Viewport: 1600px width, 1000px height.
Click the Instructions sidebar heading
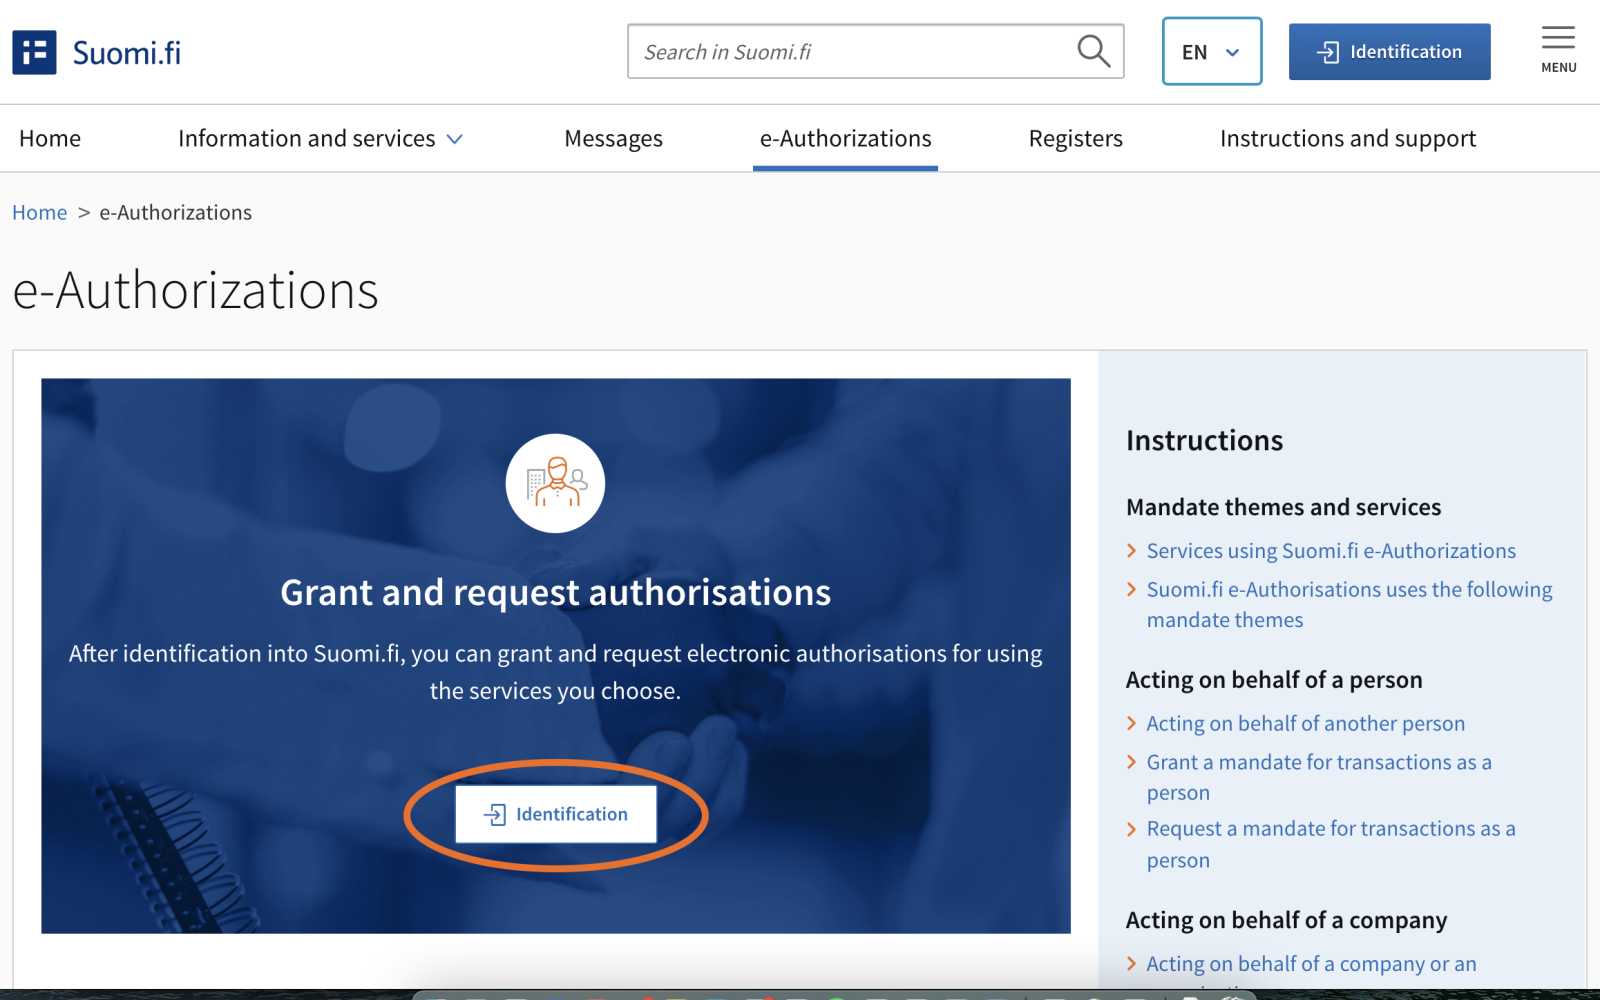(x=1204, y=440)
